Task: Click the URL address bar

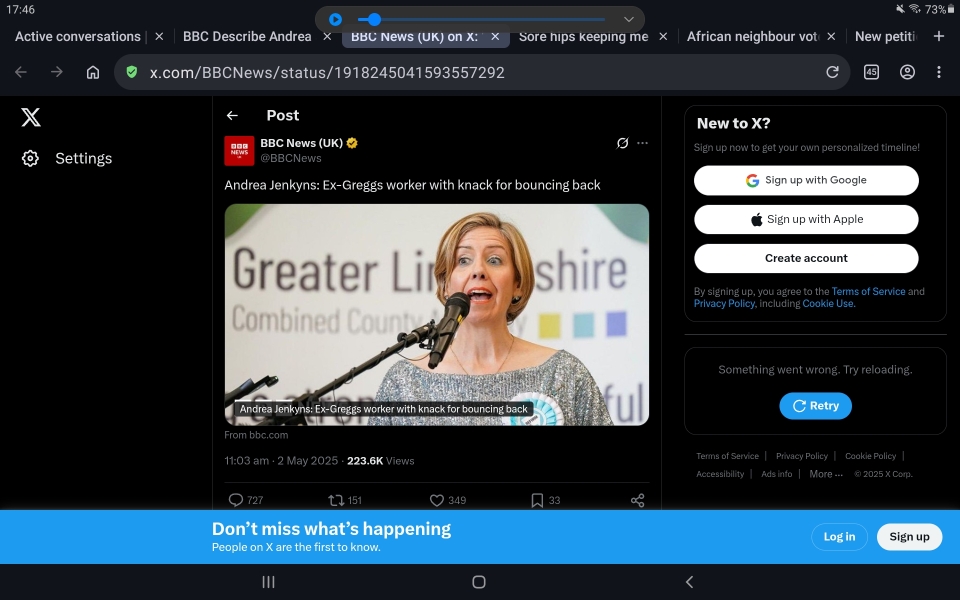Action: coord(482,72)
